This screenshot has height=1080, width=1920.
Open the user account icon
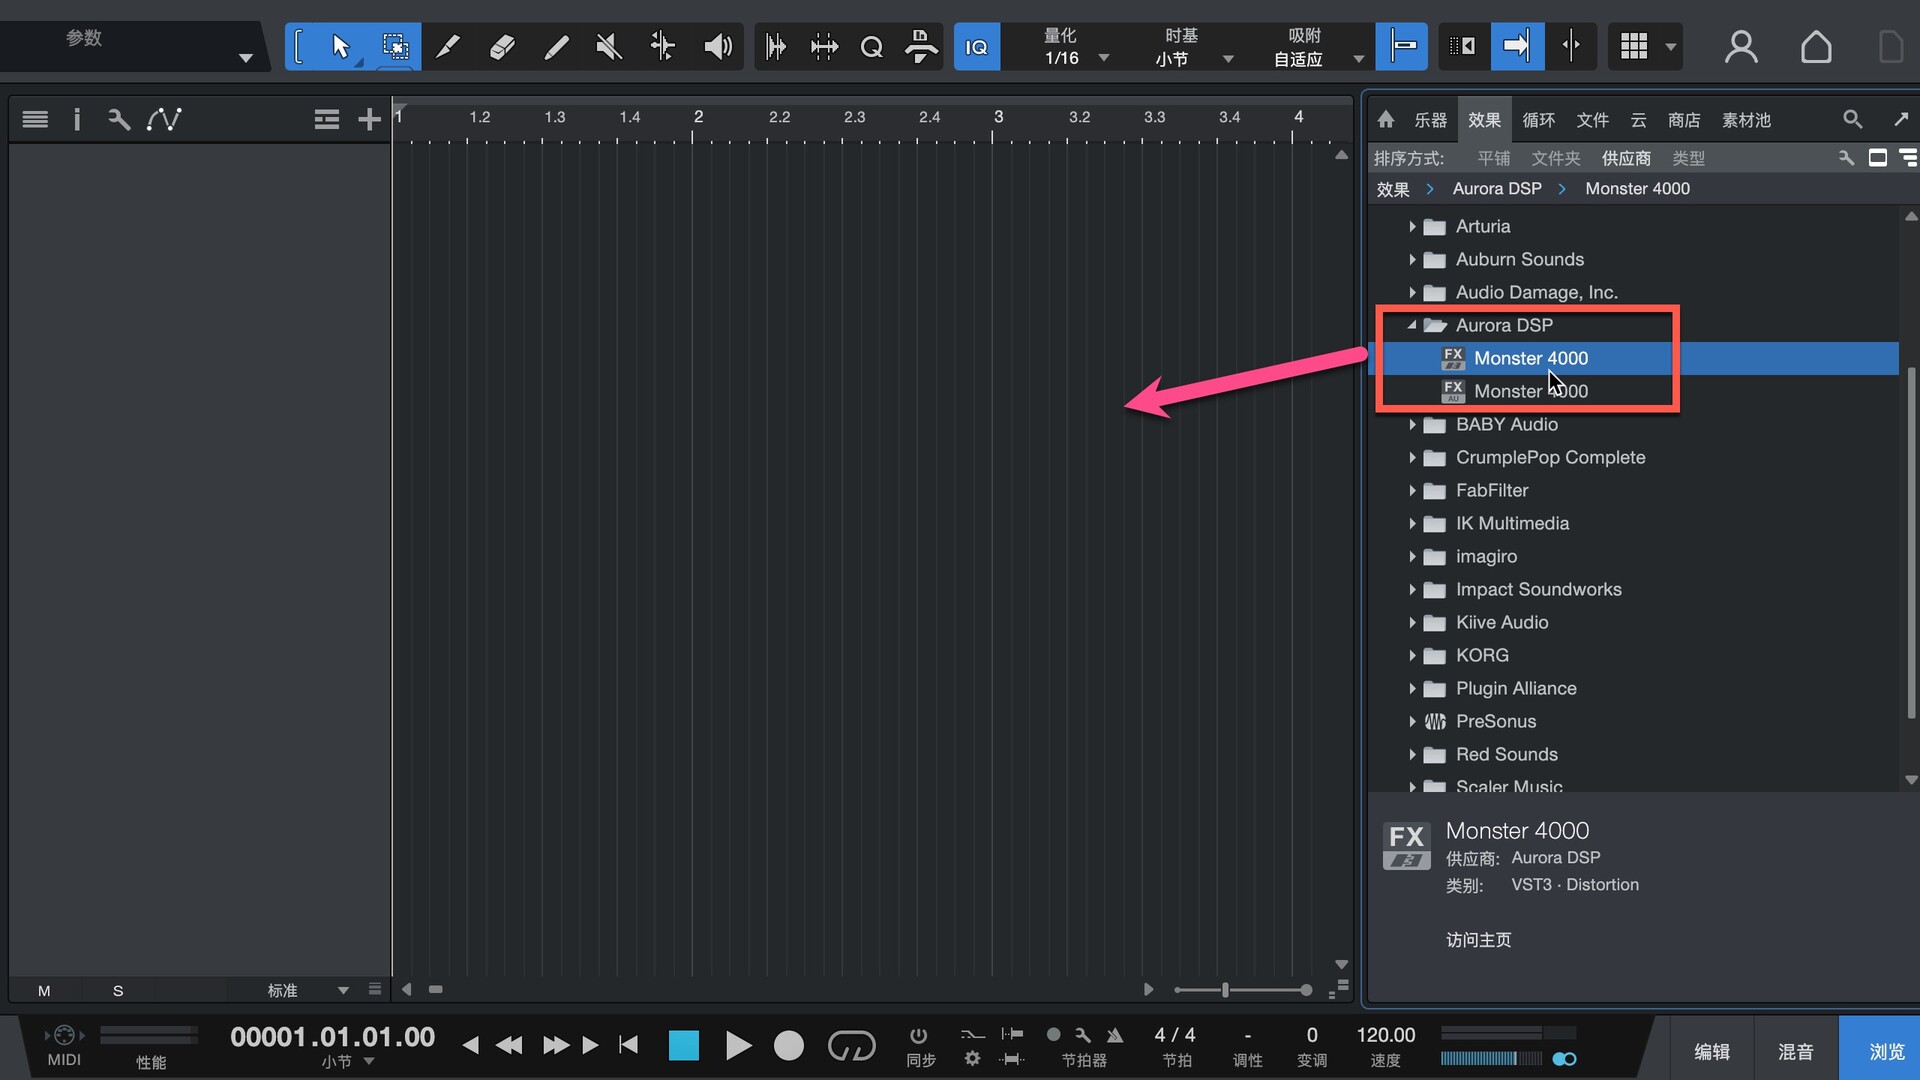tap(1741, 47)
